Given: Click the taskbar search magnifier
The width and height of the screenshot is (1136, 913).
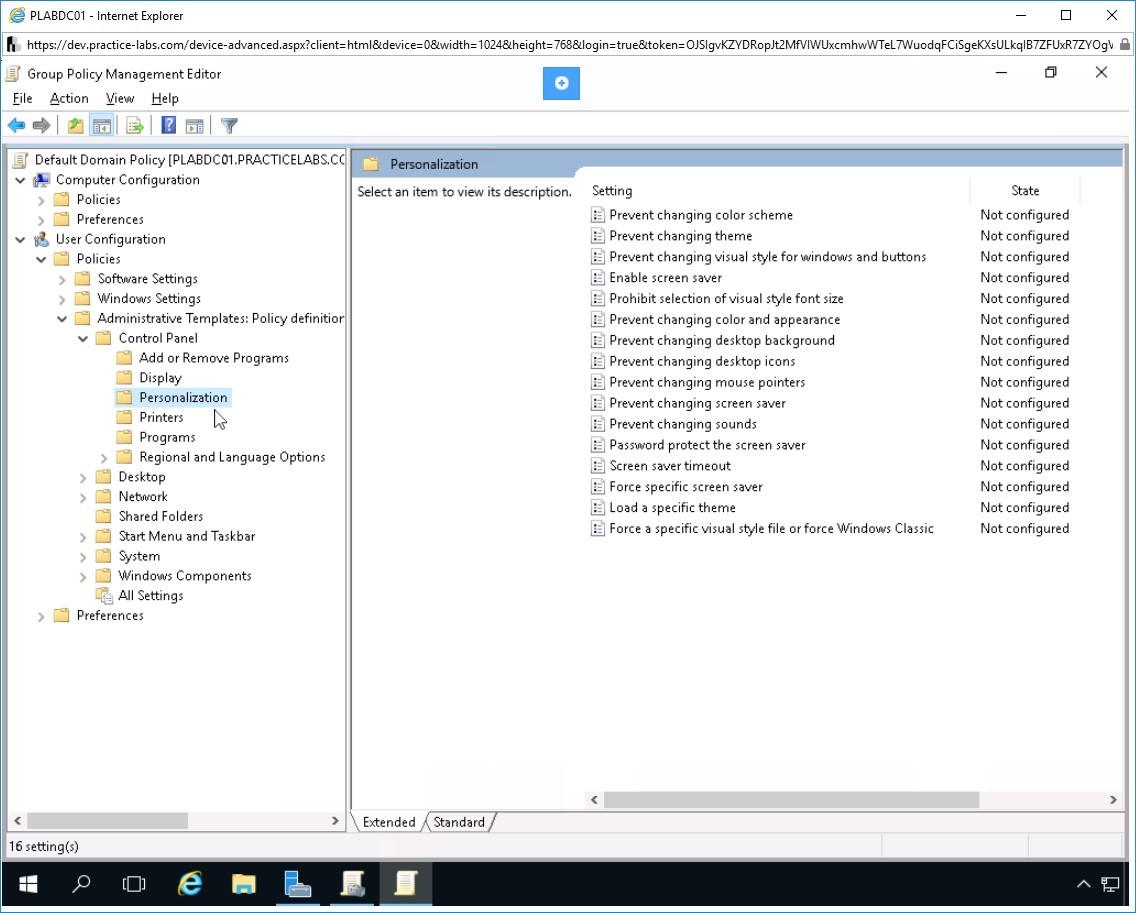Looking at the screenshot, I should click(81, 884).
